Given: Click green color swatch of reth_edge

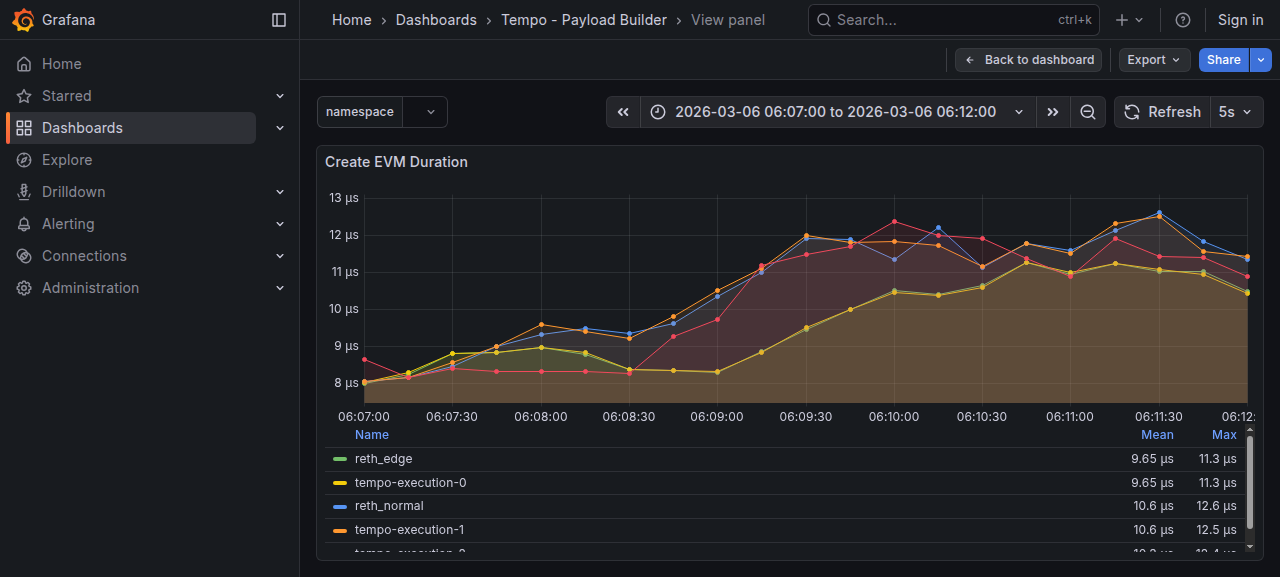Looking at the screenshot, I should pyautogui.click(x=339, y=460).
